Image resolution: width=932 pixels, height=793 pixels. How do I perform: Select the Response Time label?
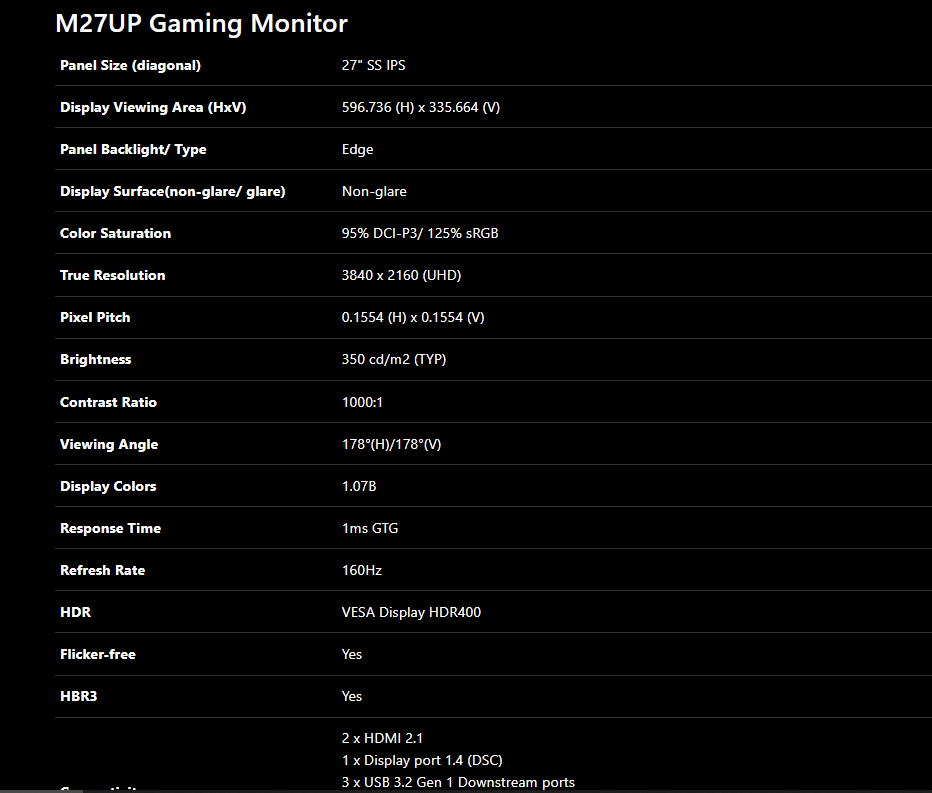tap(111, 528)
